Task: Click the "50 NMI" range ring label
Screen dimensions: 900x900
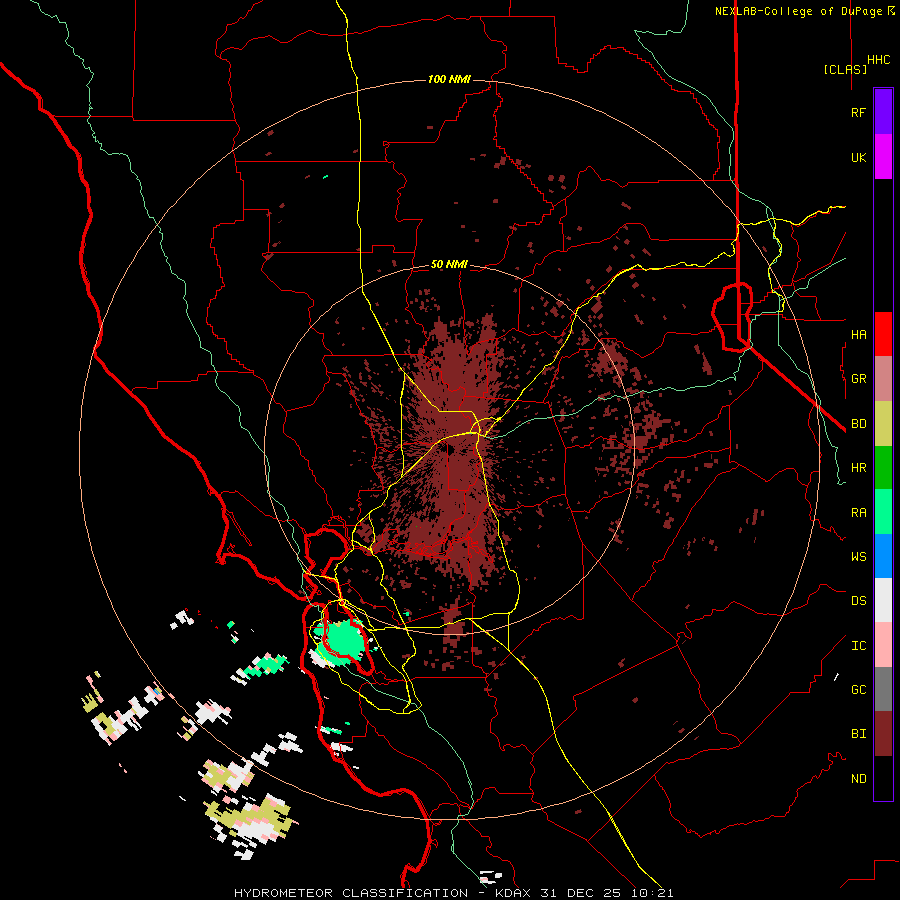Action: pyautogui.click(x=449, y=265)
